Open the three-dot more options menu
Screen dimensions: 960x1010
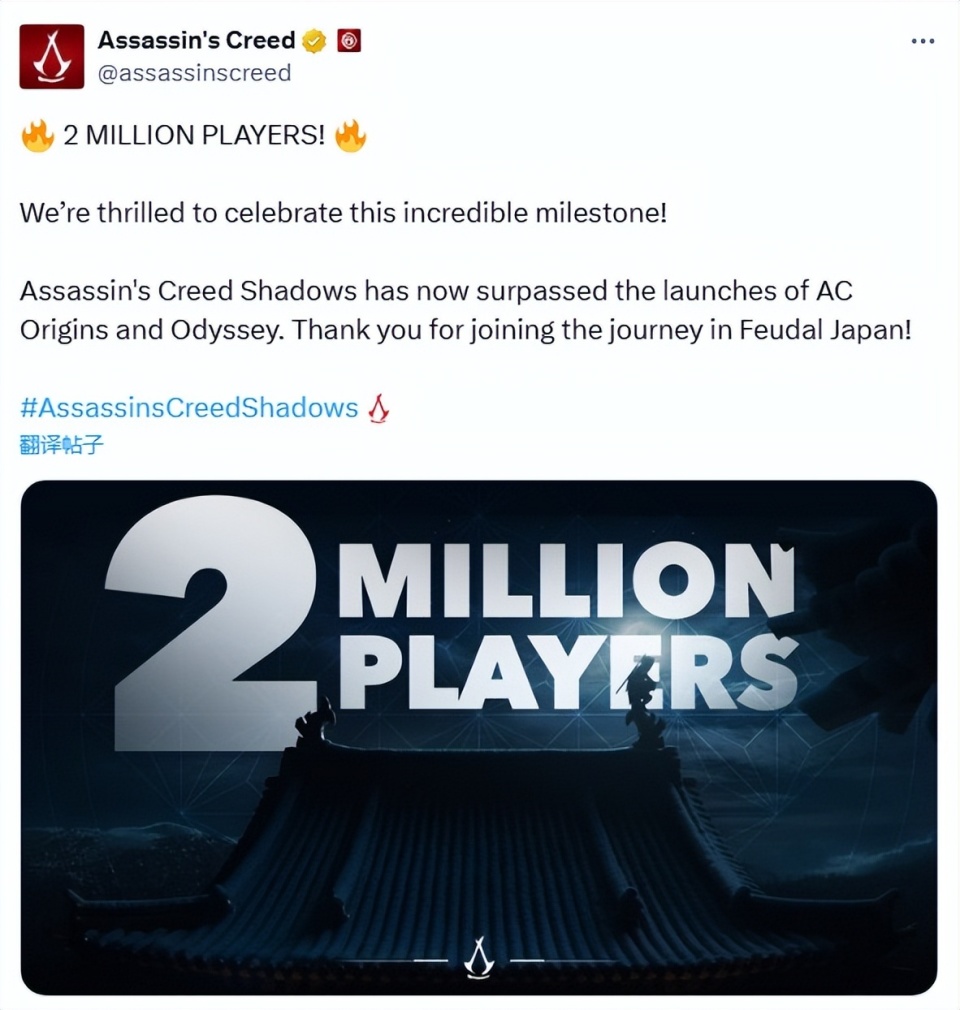click(x=923, y=41)
